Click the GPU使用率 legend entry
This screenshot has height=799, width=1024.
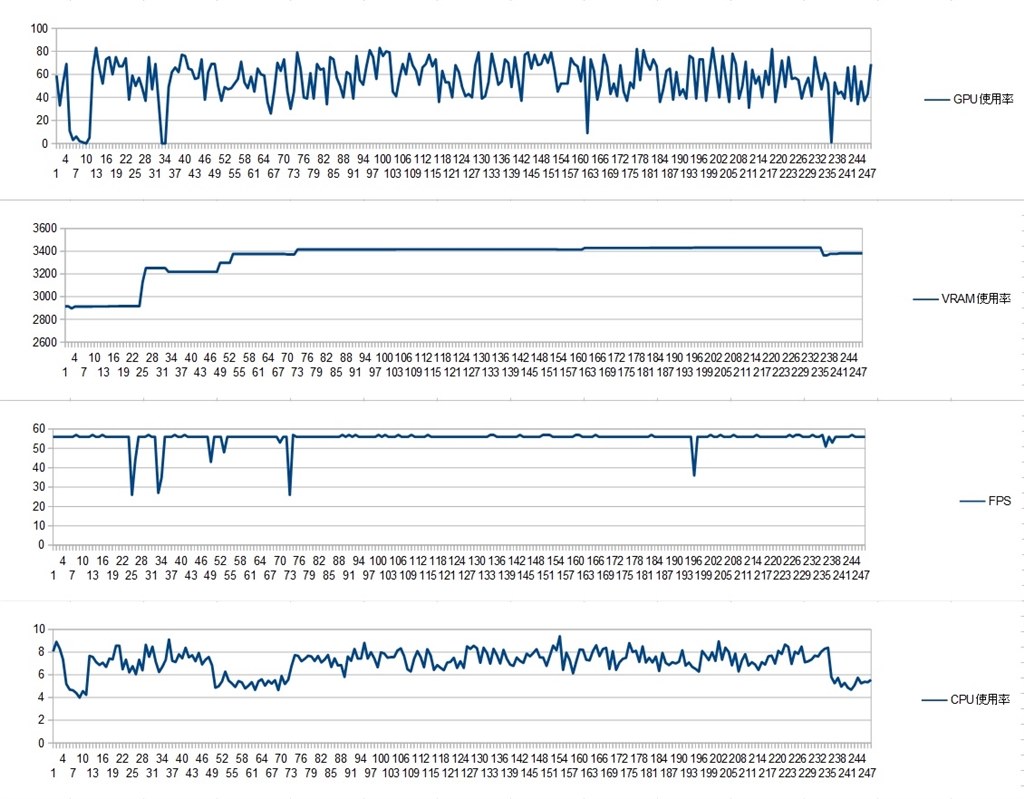point(969,99)
